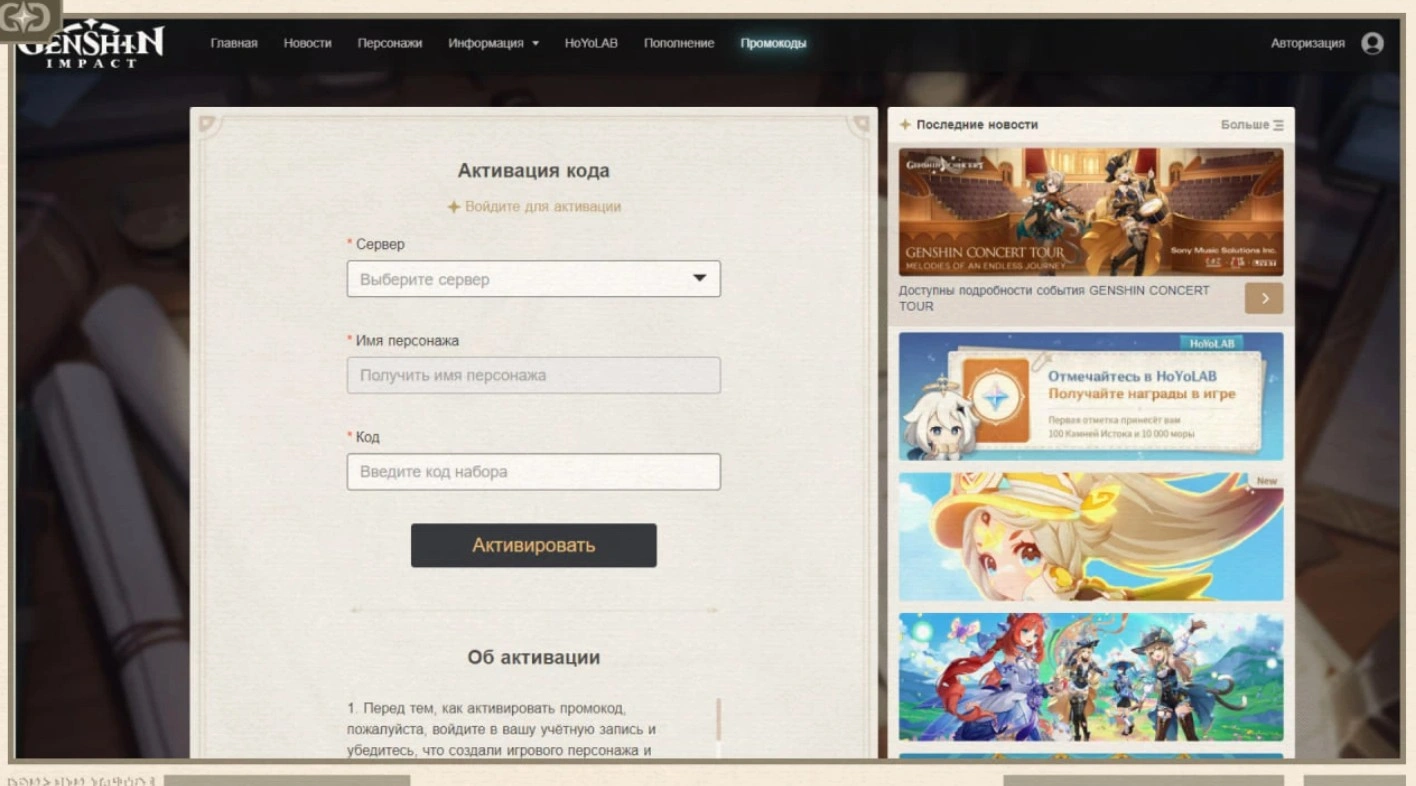Click the user profile avatar icon

point(1372,43)
